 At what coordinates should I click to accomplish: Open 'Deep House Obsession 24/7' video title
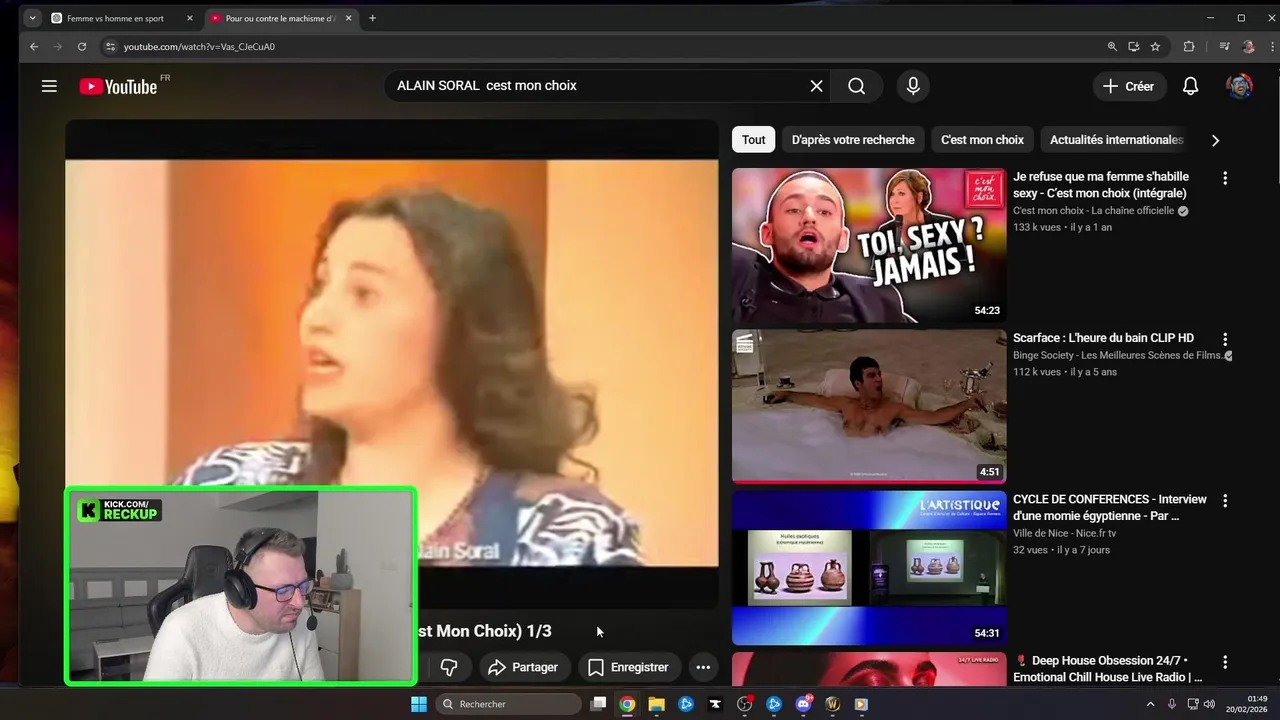point(1107,669)
